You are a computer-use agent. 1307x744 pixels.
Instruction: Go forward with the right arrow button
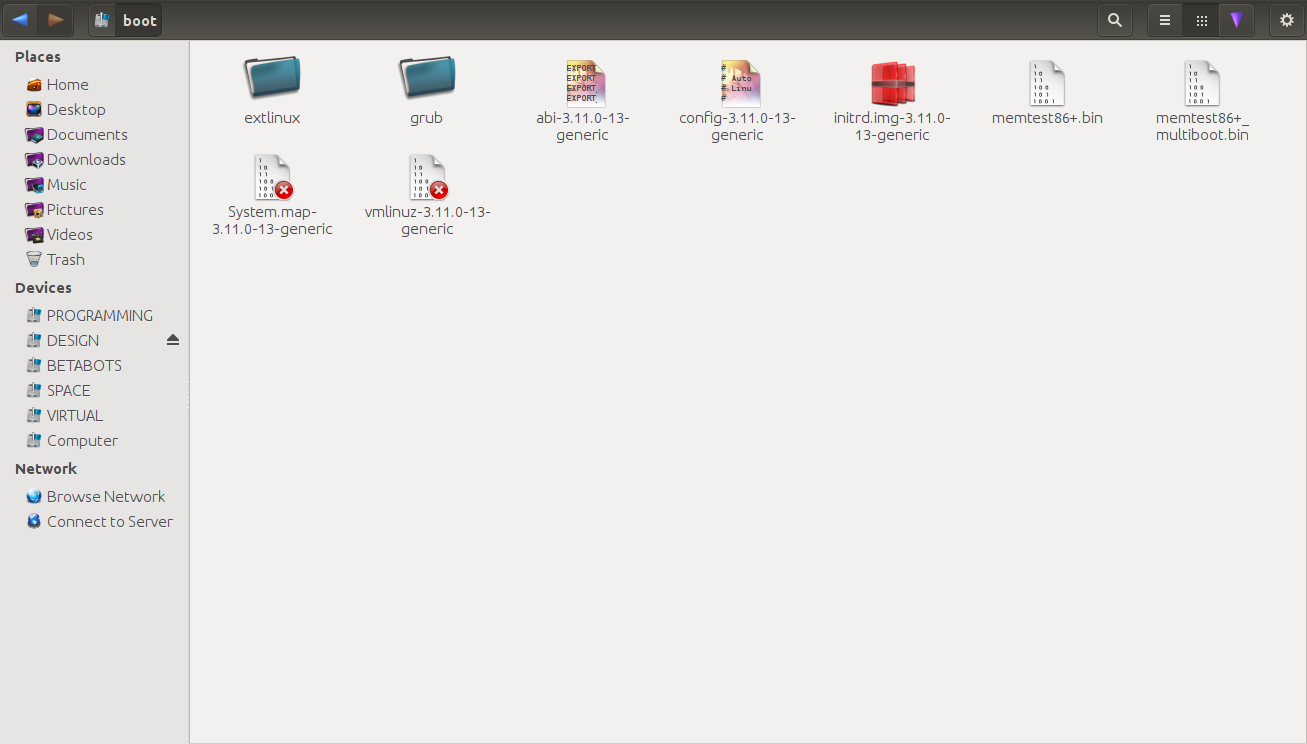(x=56, y=20)
